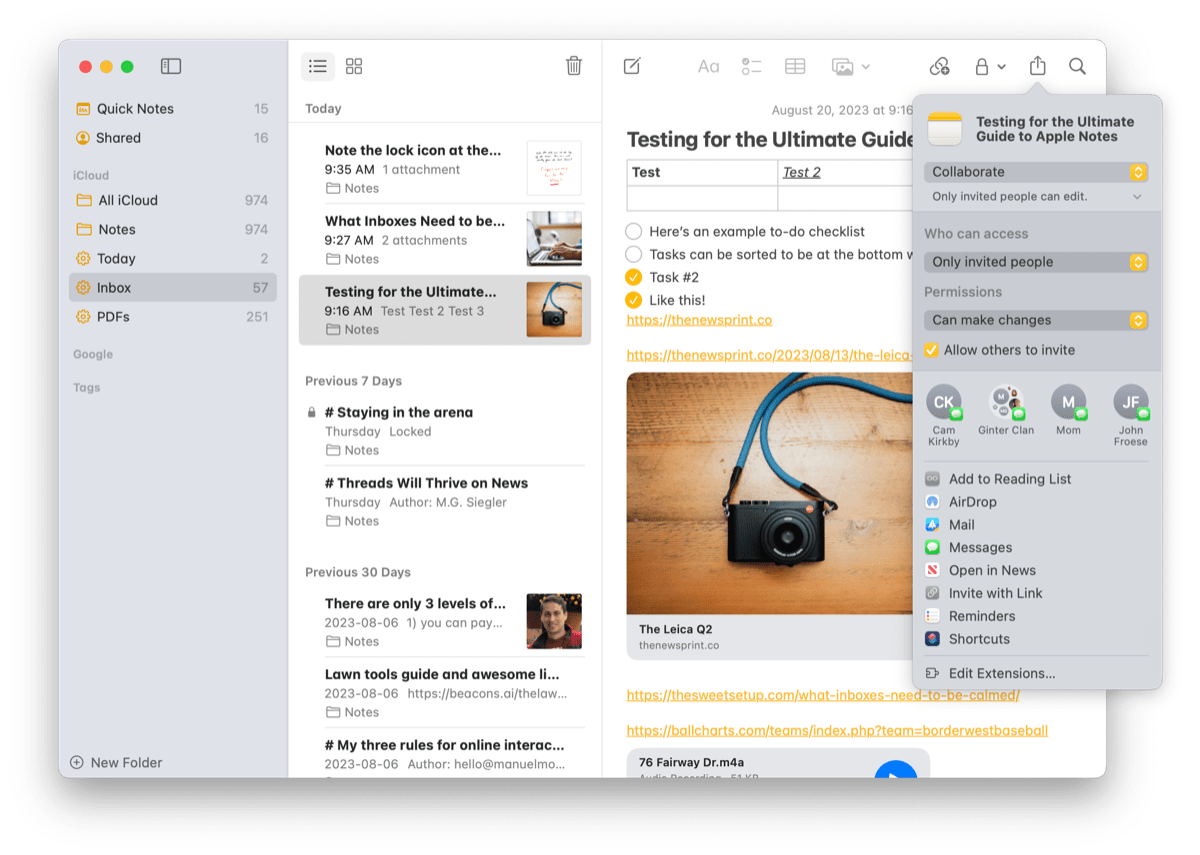Check off the example to-do checklist item
Image resolution: width=1200 pixels, height=855 pixels.
pos(632,231)
